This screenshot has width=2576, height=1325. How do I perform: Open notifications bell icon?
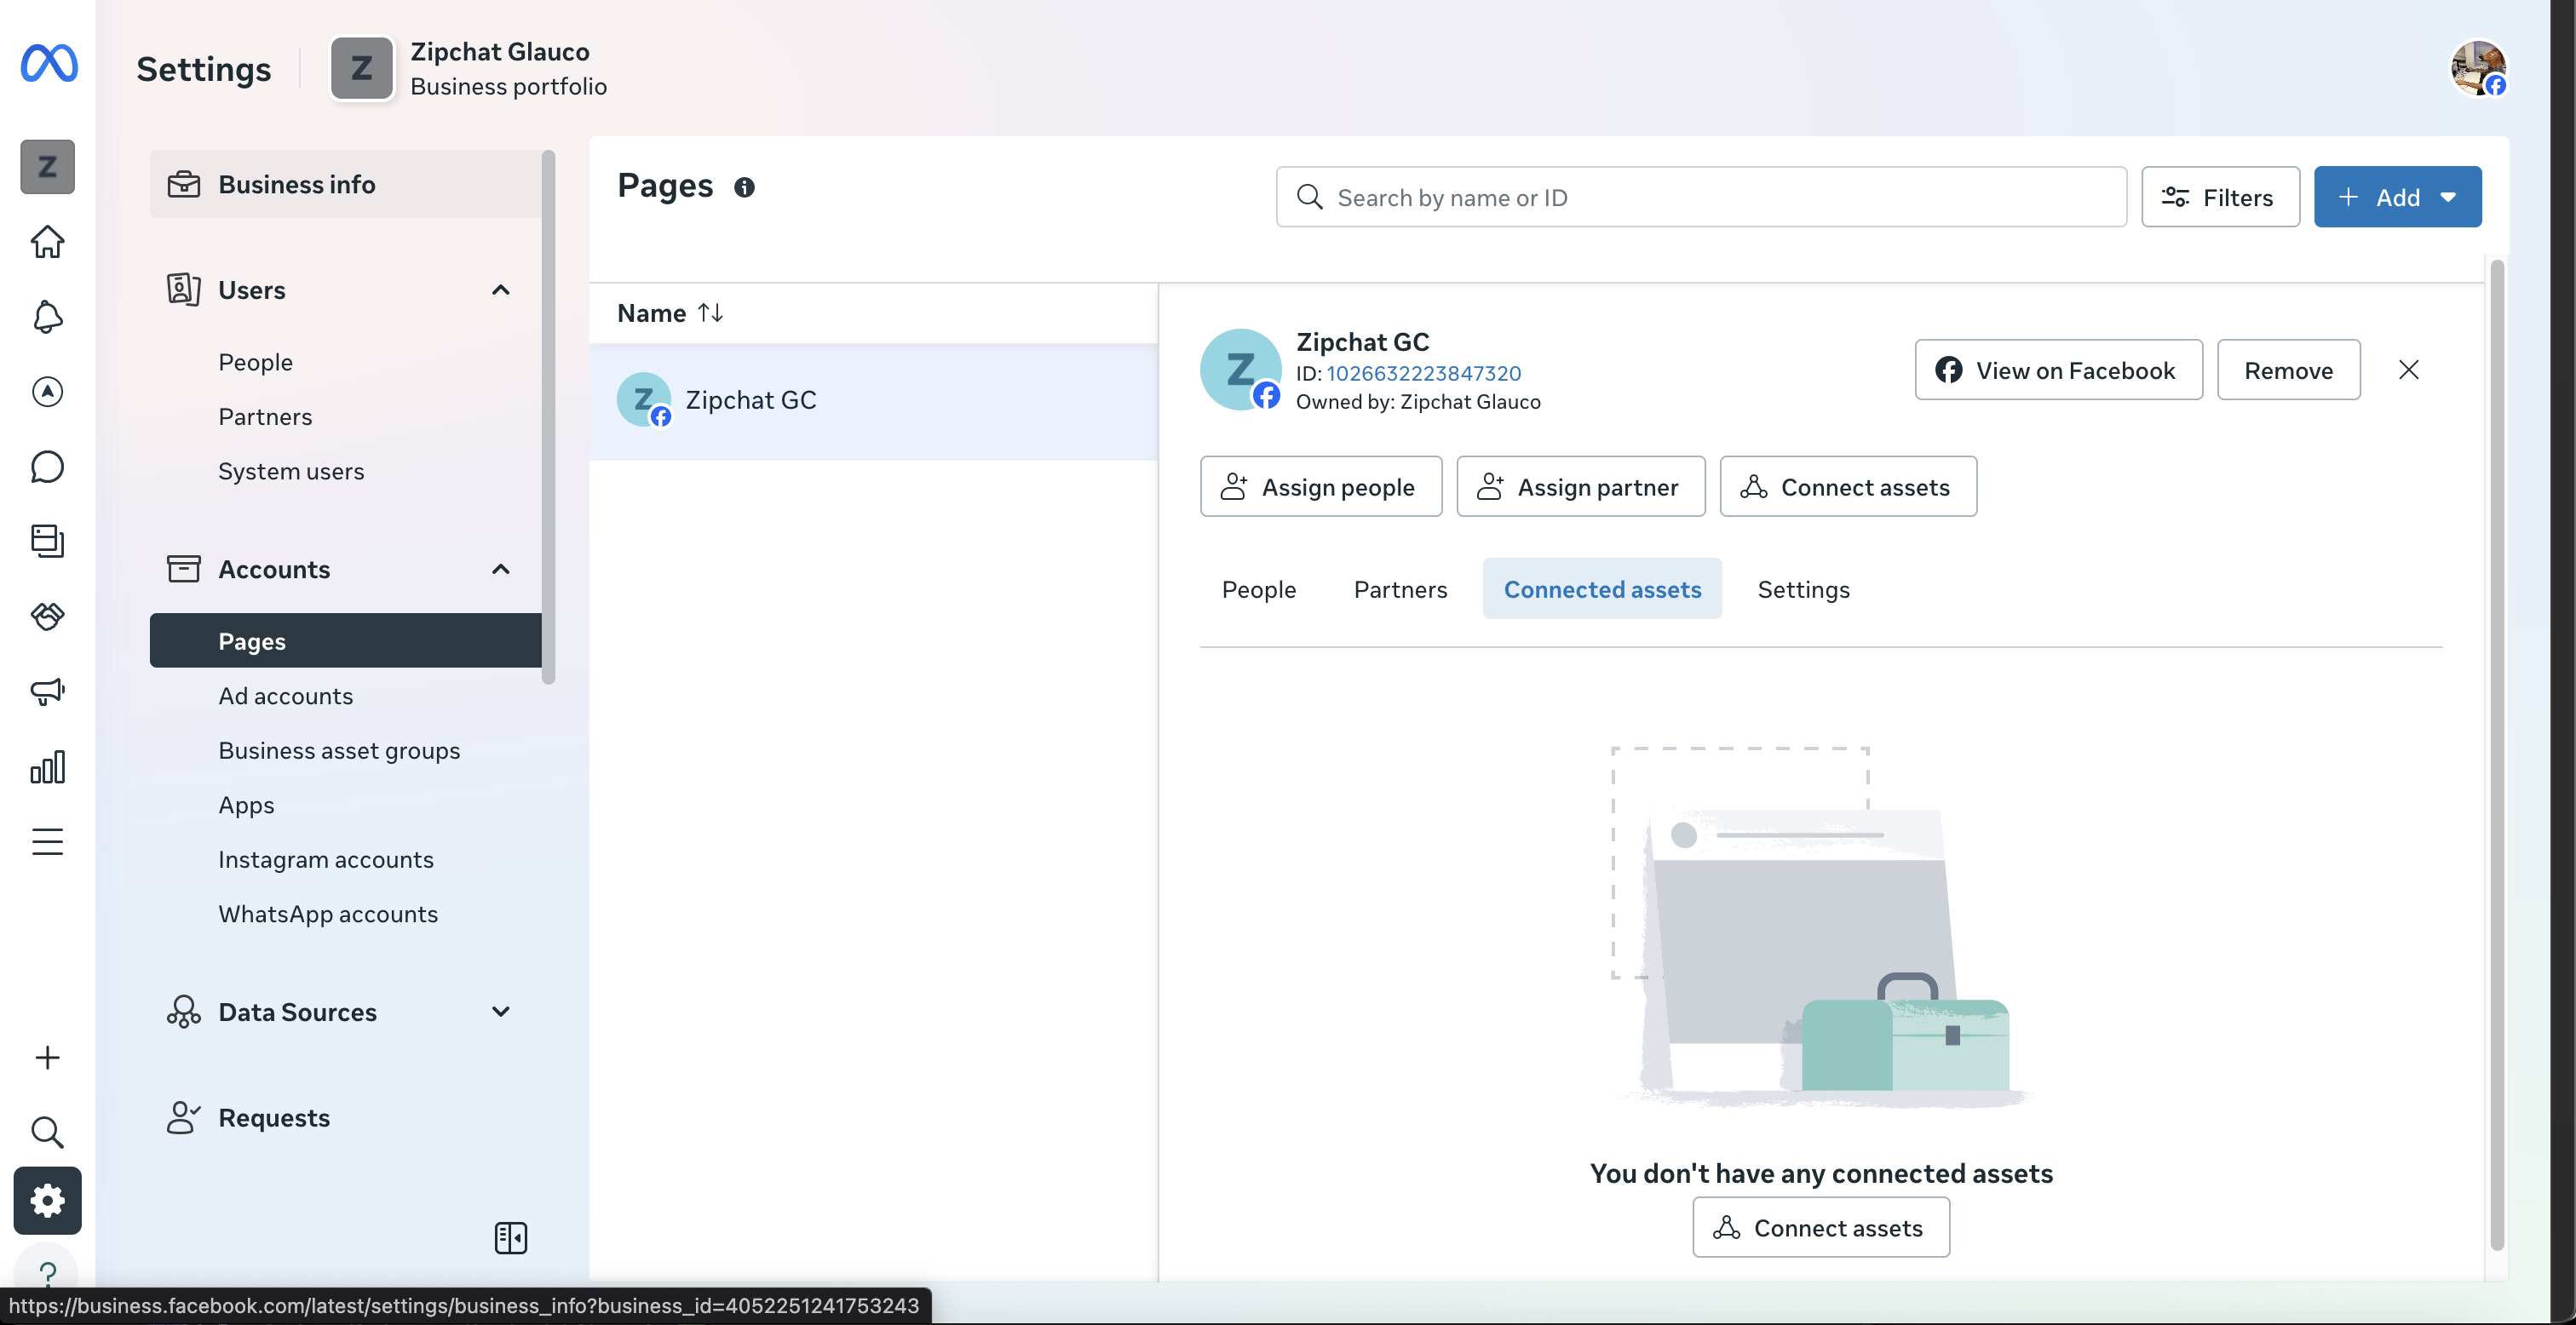47,317
